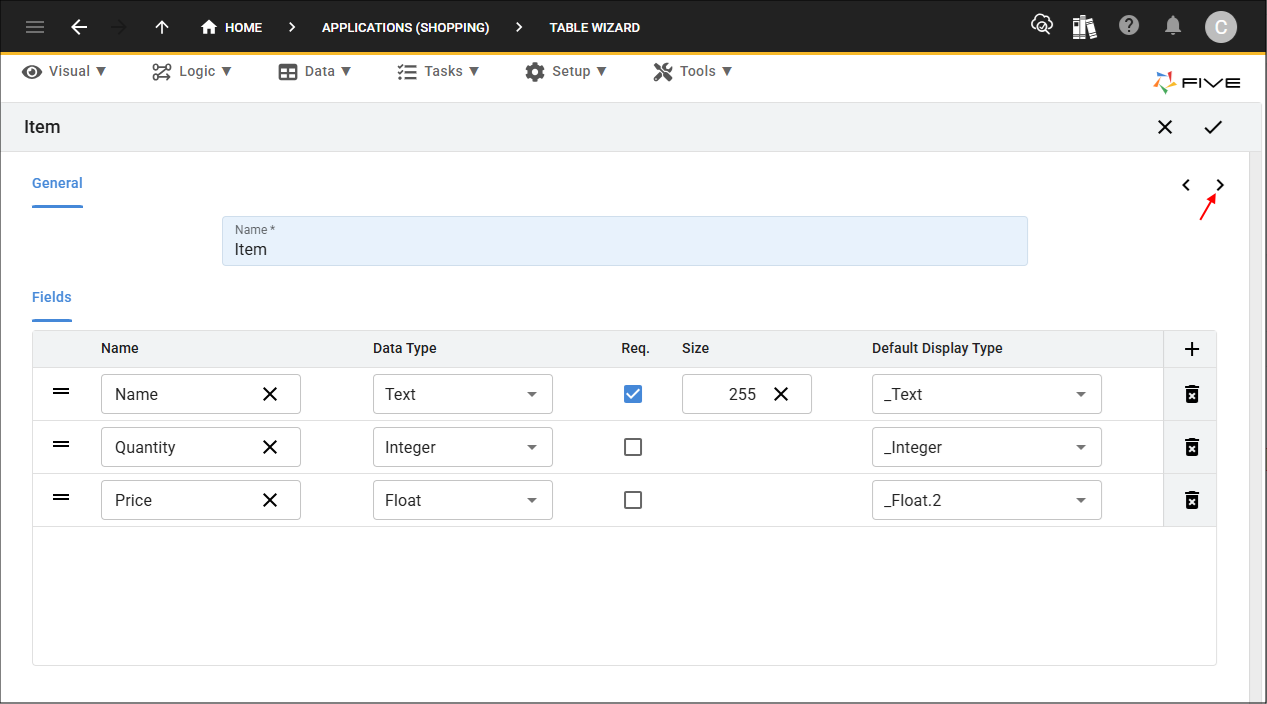The width and height of the screenshot is (1267, 704).
Task: Click the next arrow chevron
Action: click(1220, 185)
